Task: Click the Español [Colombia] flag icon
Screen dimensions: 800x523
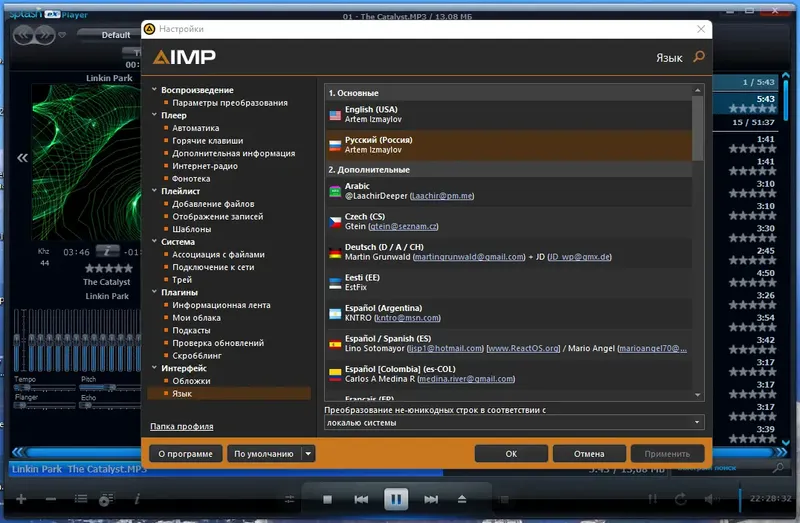Action: [x=335, y=375]
